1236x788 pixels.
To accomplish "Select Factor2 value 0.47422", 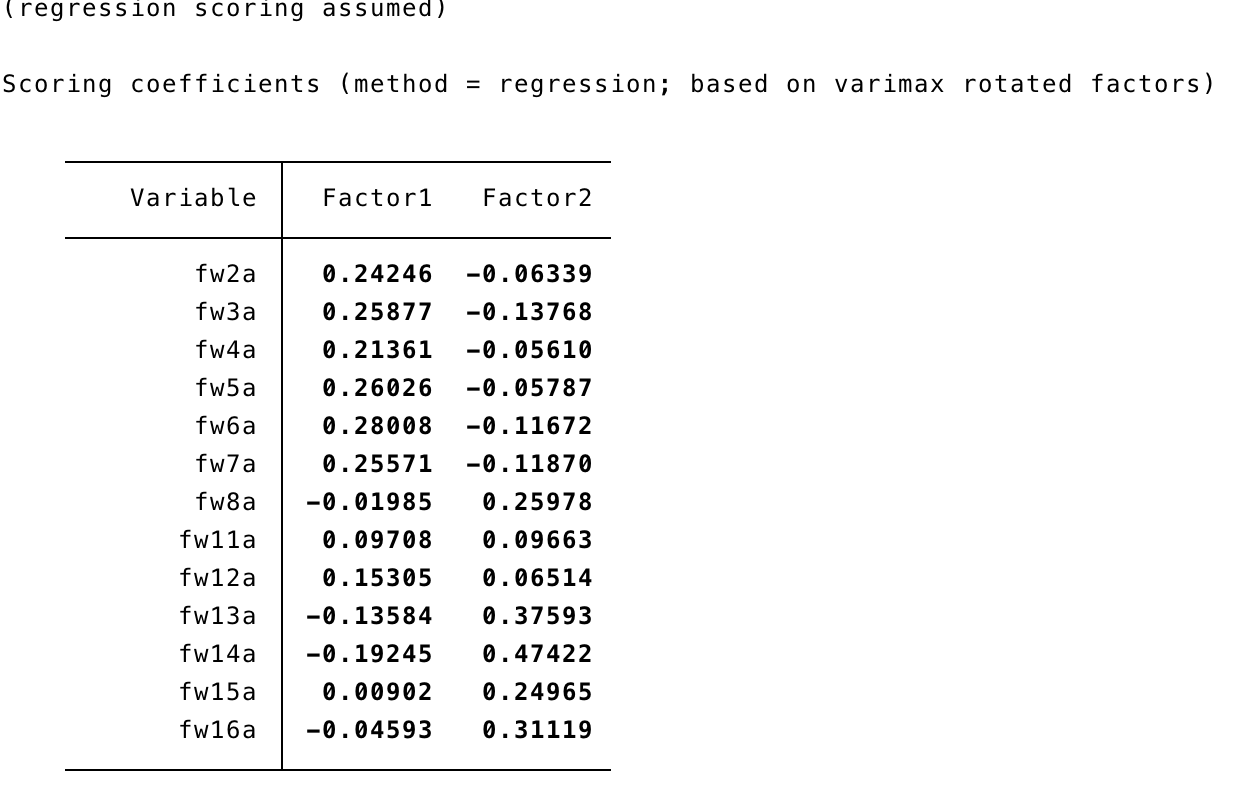I will pos(537,654).
